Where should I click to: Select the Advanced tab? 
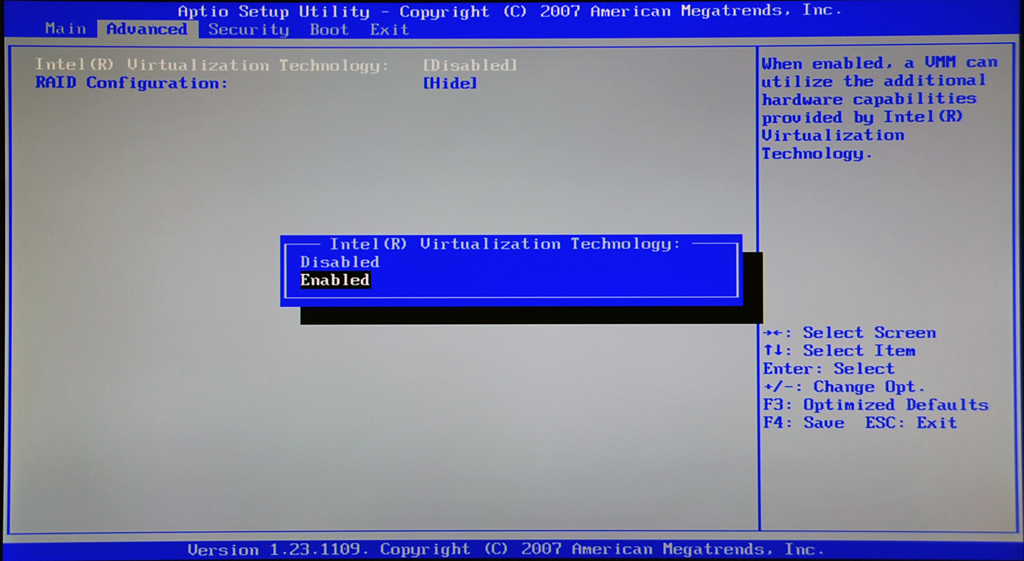point(146,29)
